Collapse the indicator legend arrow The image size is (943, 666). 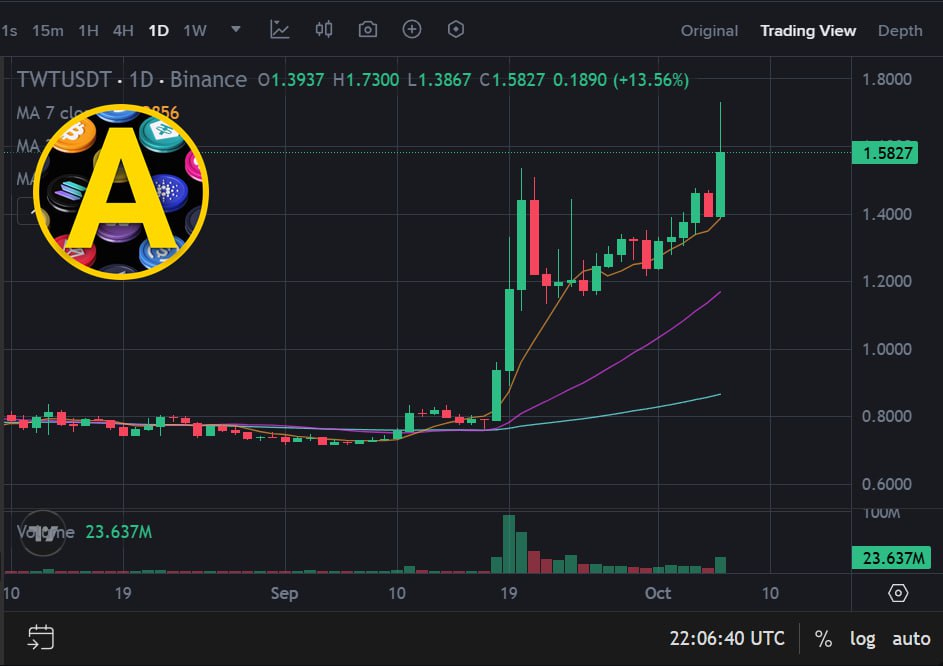28,211
